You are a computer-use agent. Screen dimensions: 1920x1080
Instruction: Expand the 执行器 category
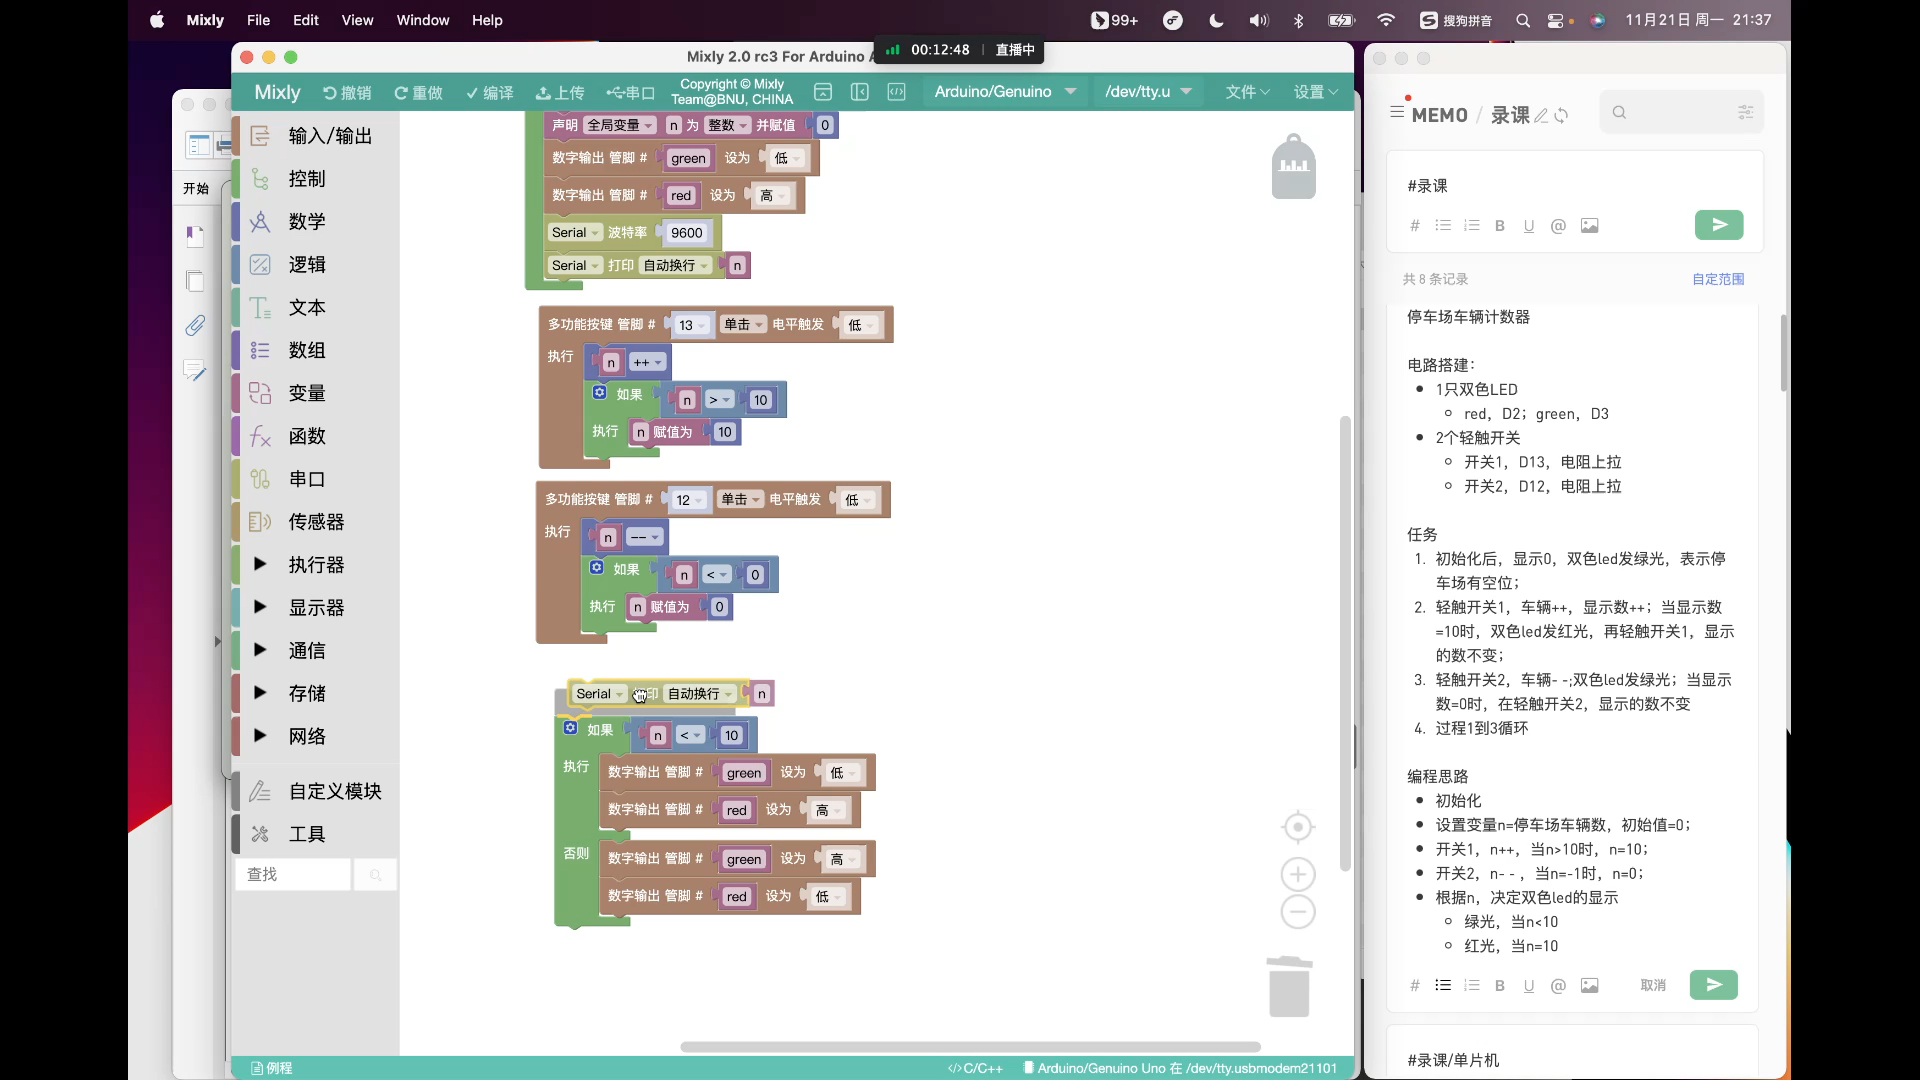click(x=316, y=565)
